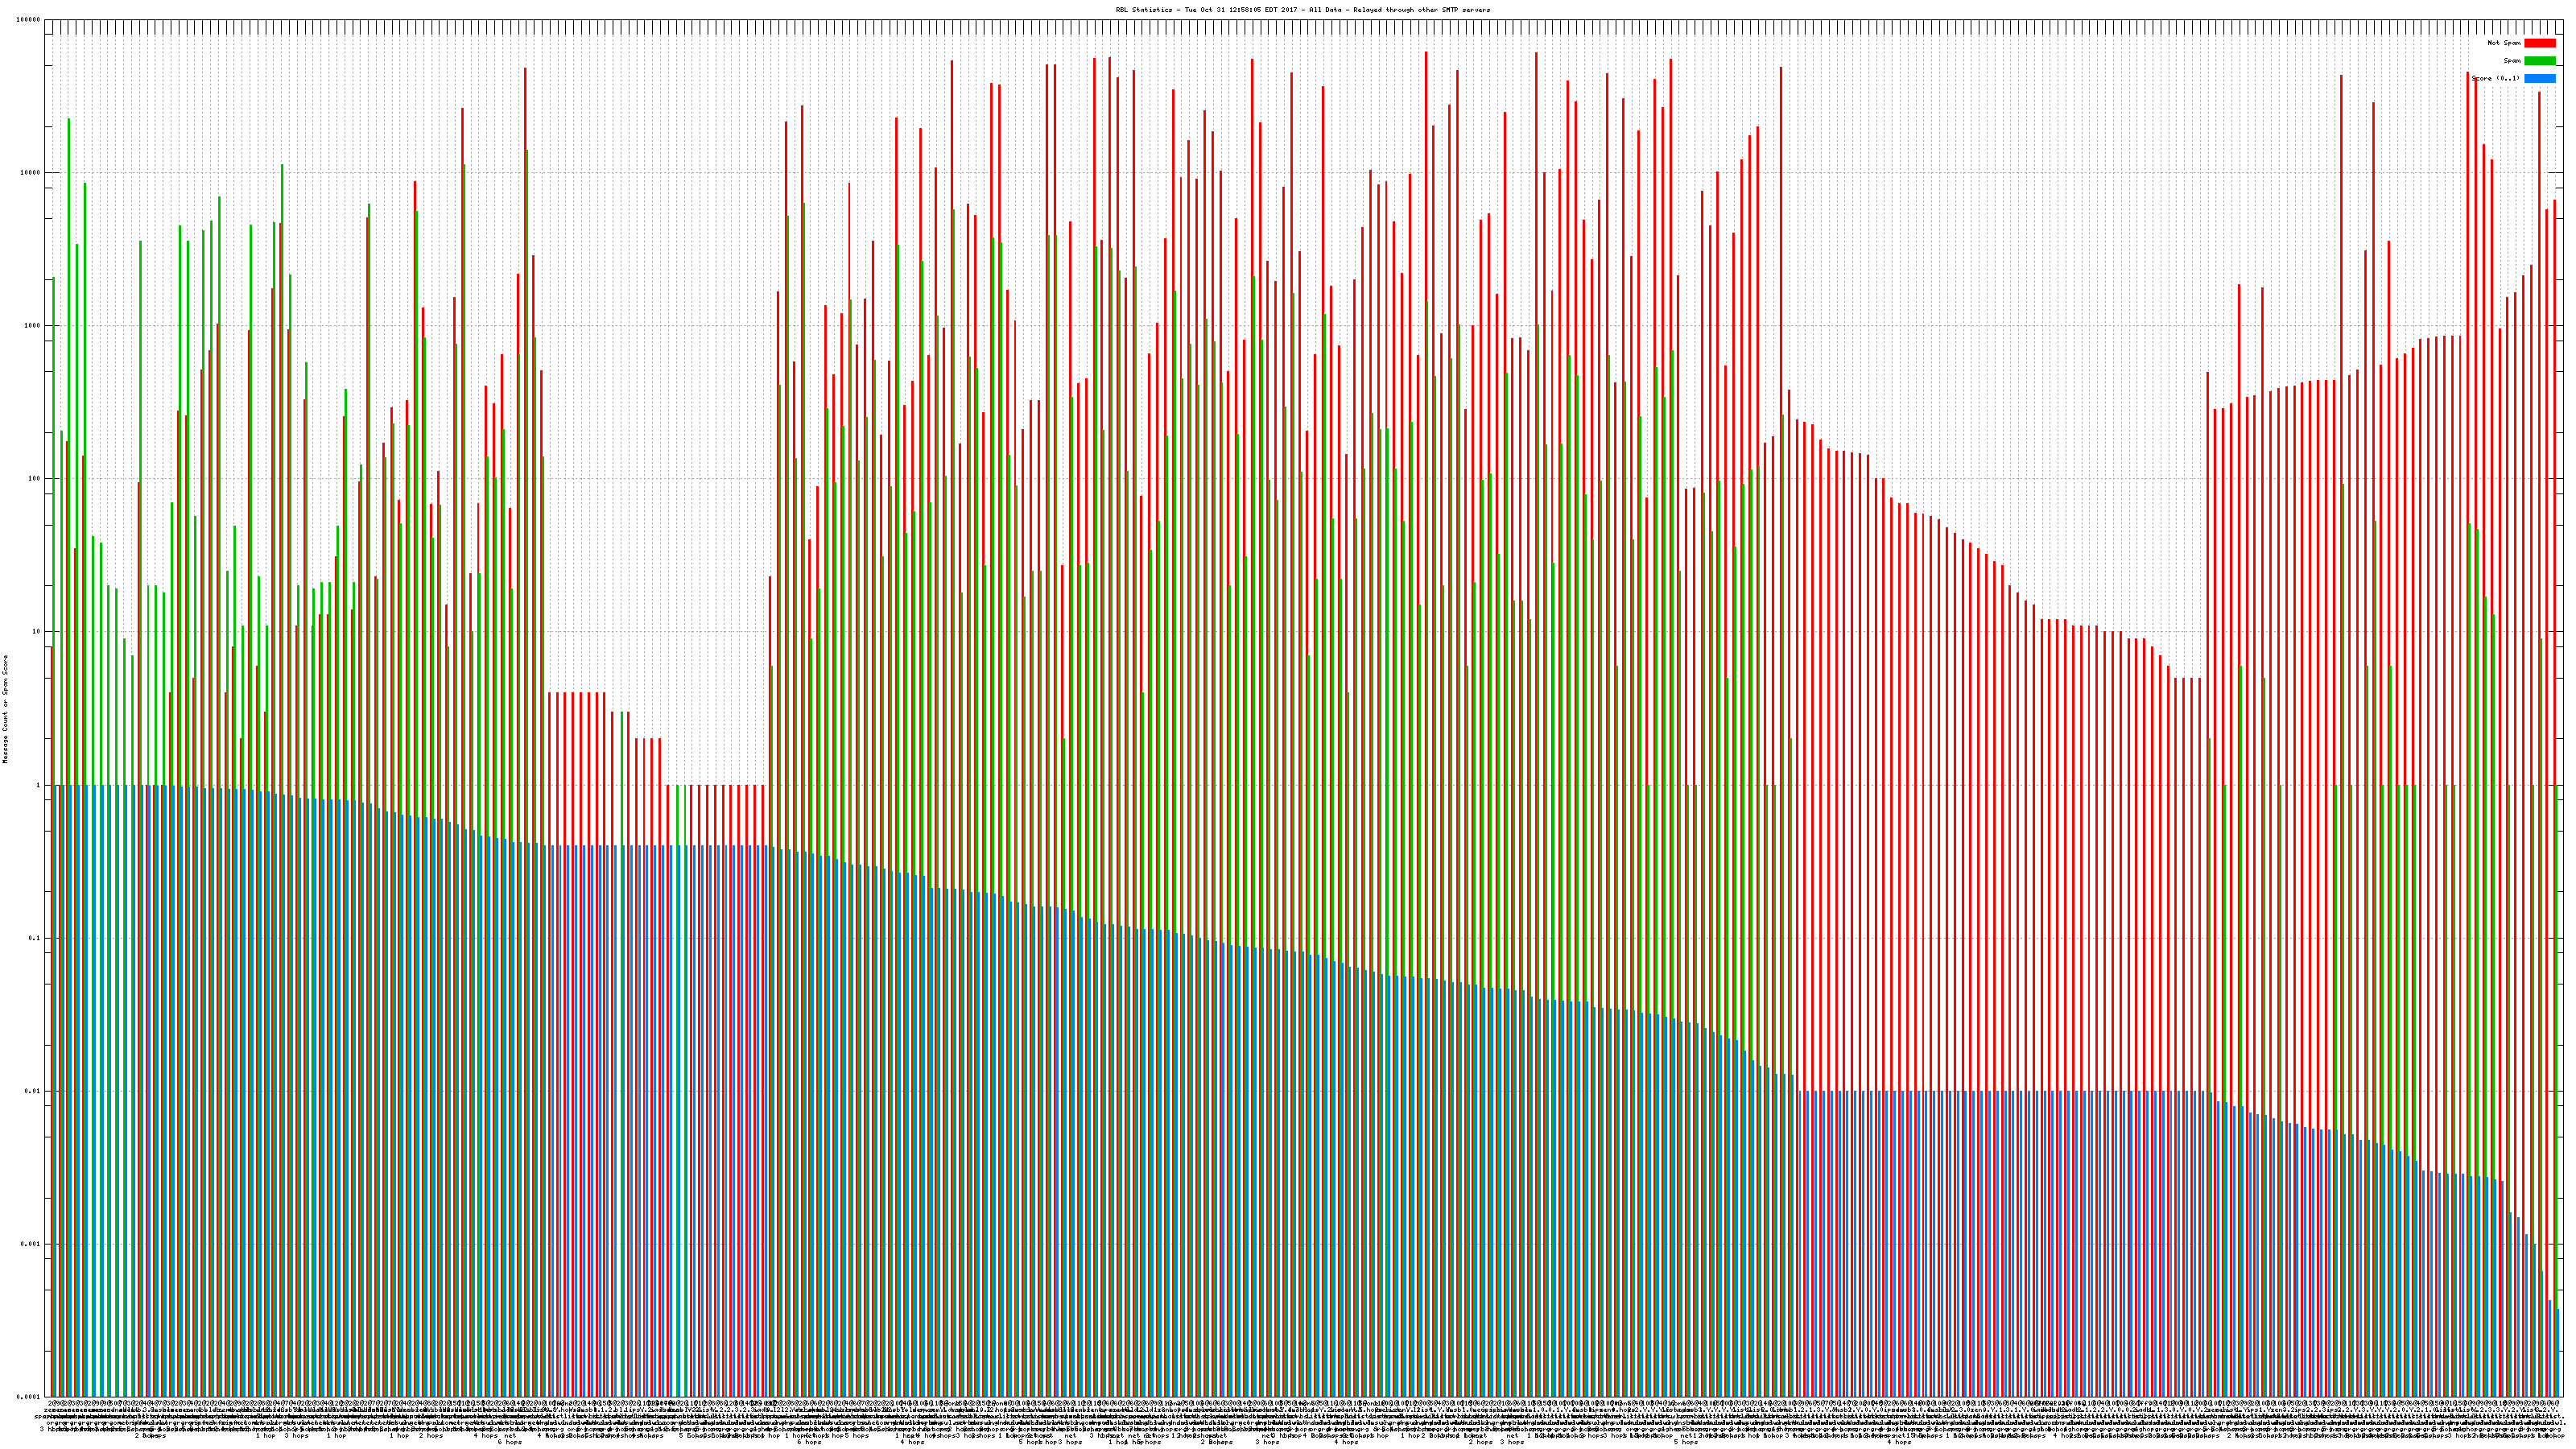The image size is (2576, 1449).
Task: Click the red Not Spam legend swatch
Action: [2539, 43]
